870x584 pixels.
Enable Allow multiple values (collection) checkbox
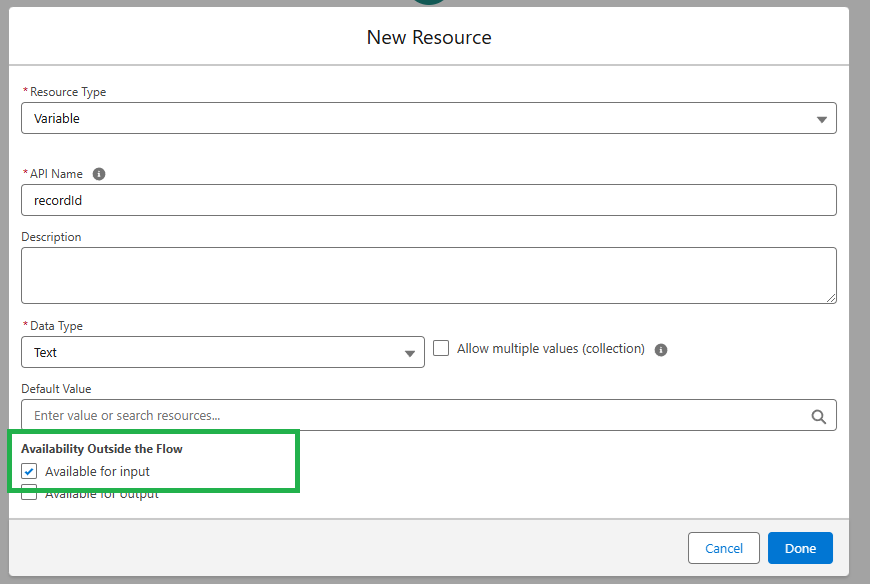[x=441, y=349]
